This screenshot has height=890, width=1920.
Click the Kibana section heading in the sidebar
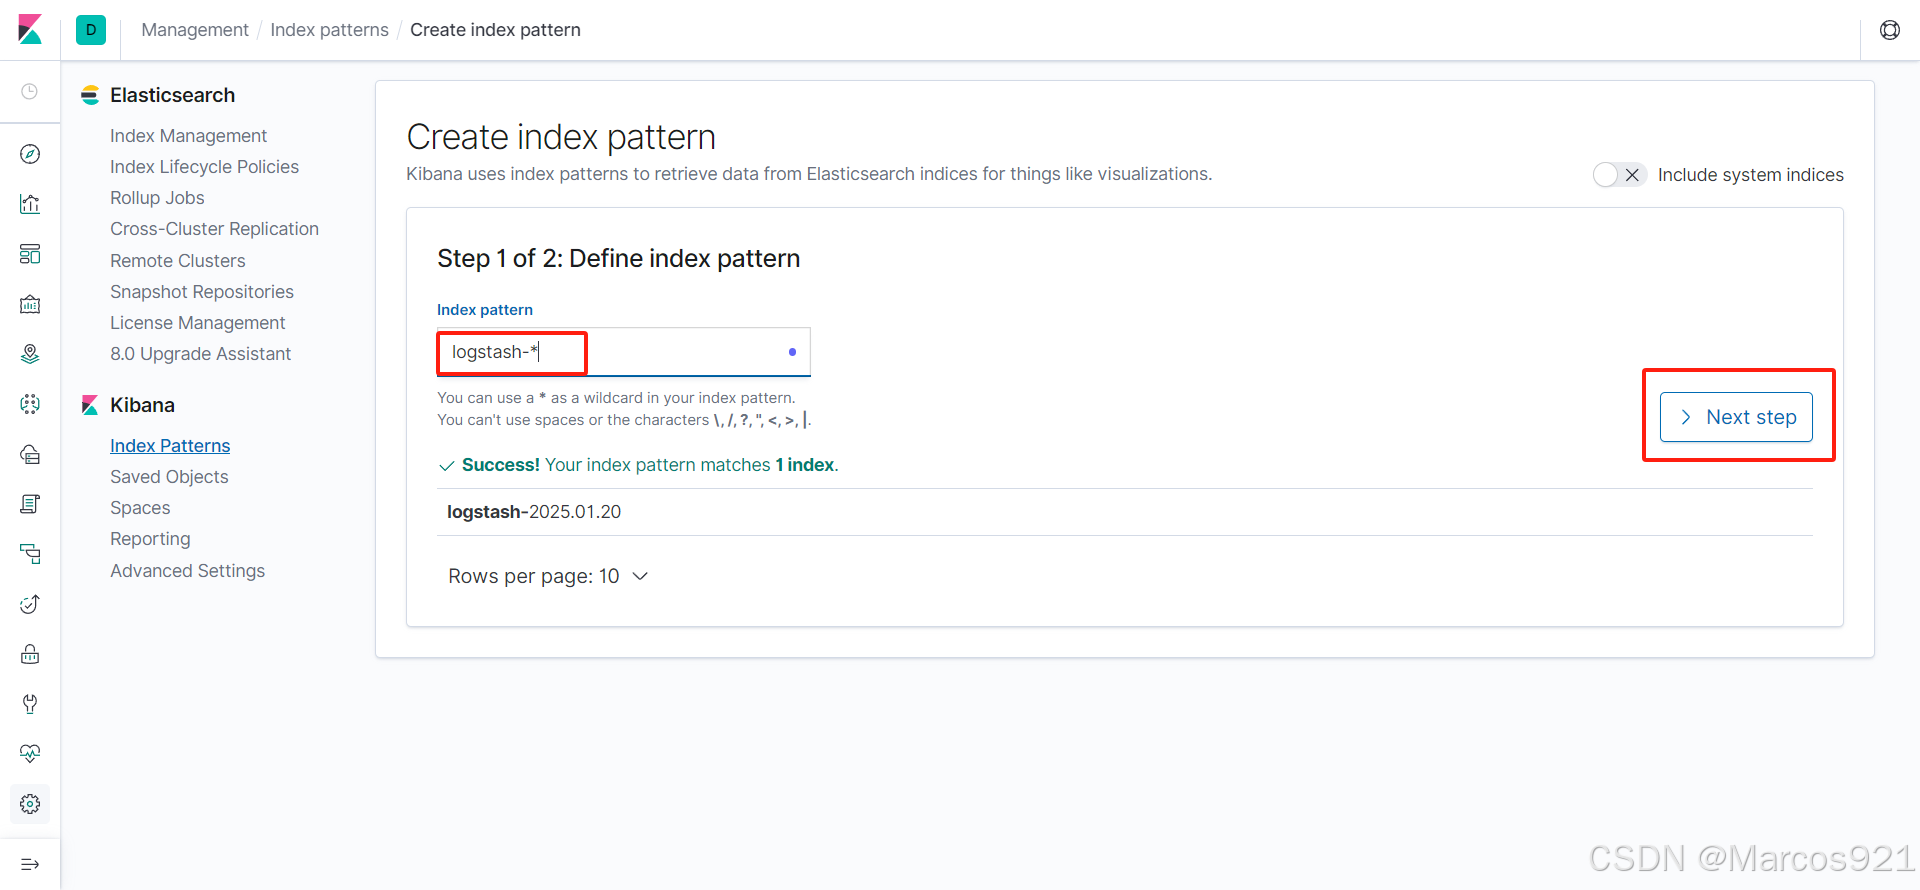coord(142,405)
